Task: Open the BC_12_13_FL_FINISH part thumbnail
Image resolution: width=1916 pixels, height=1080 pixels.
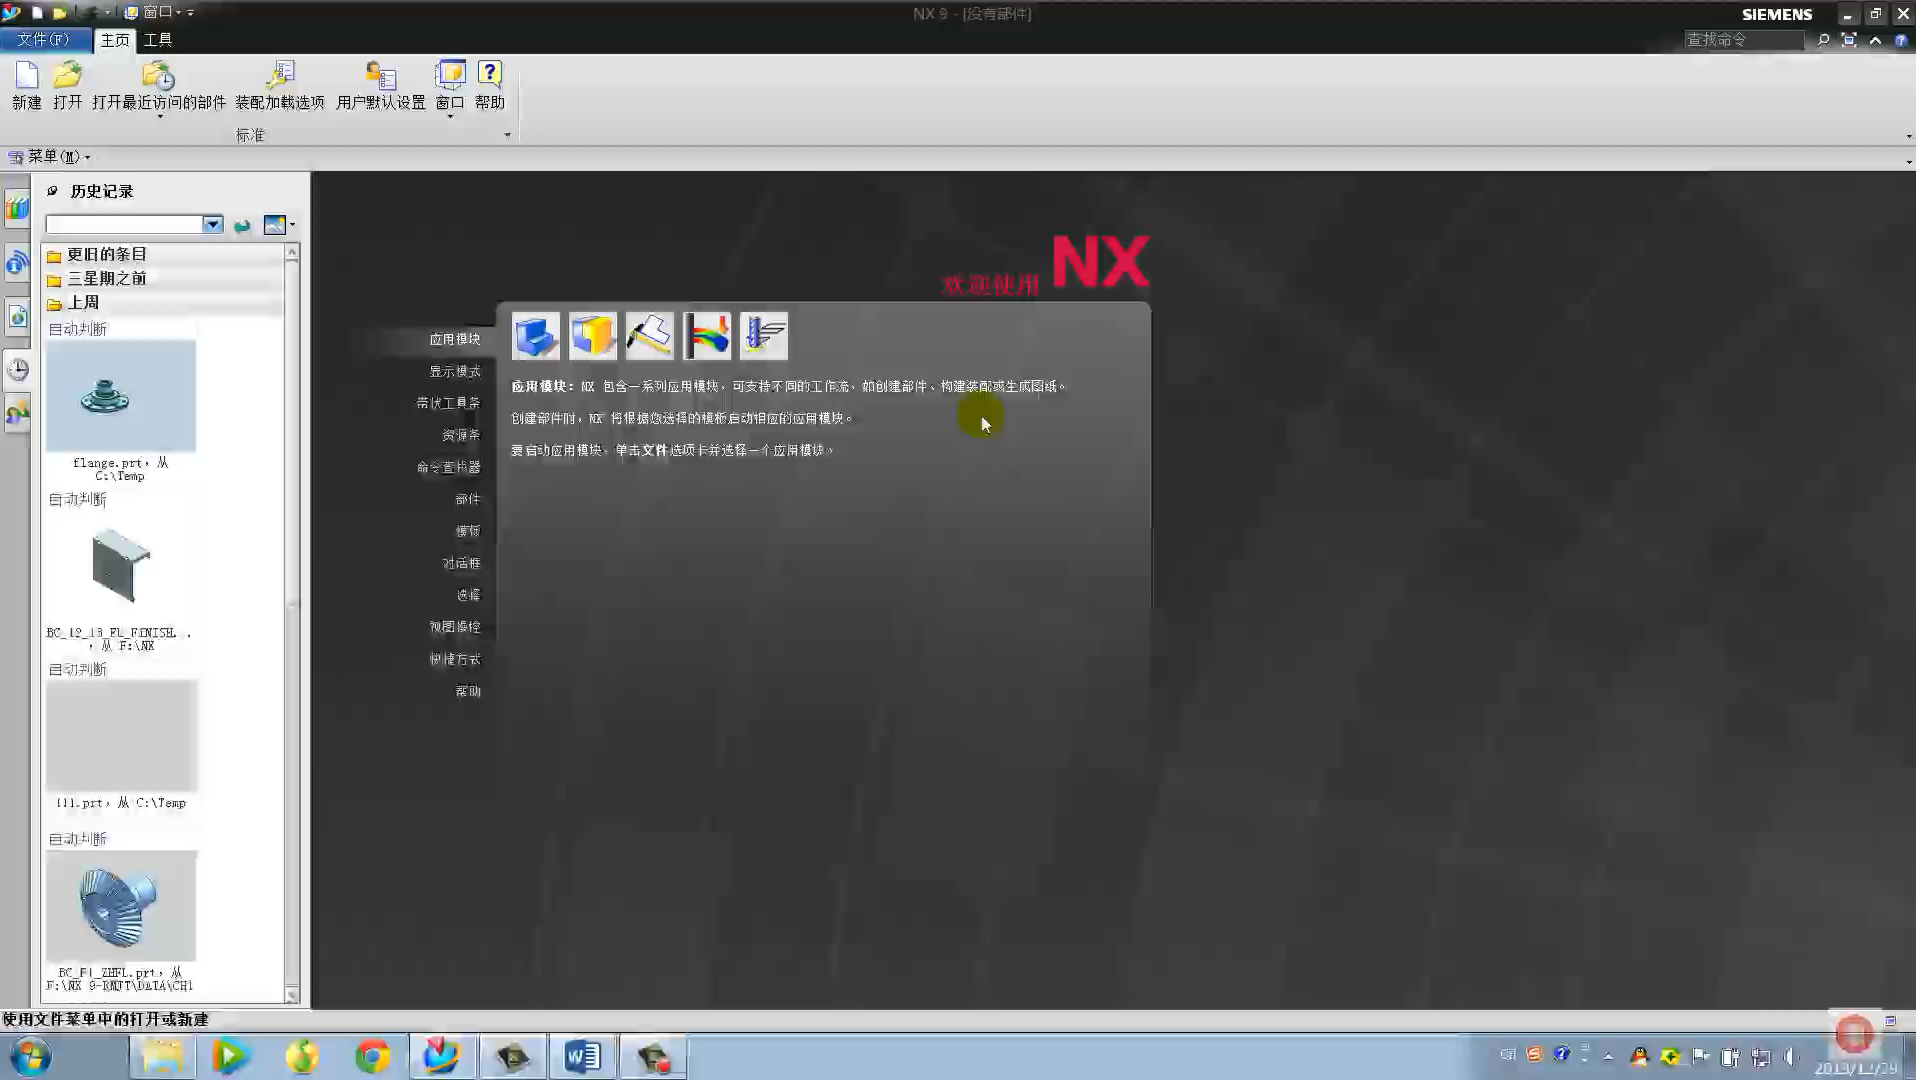Action: coord(121,566)
